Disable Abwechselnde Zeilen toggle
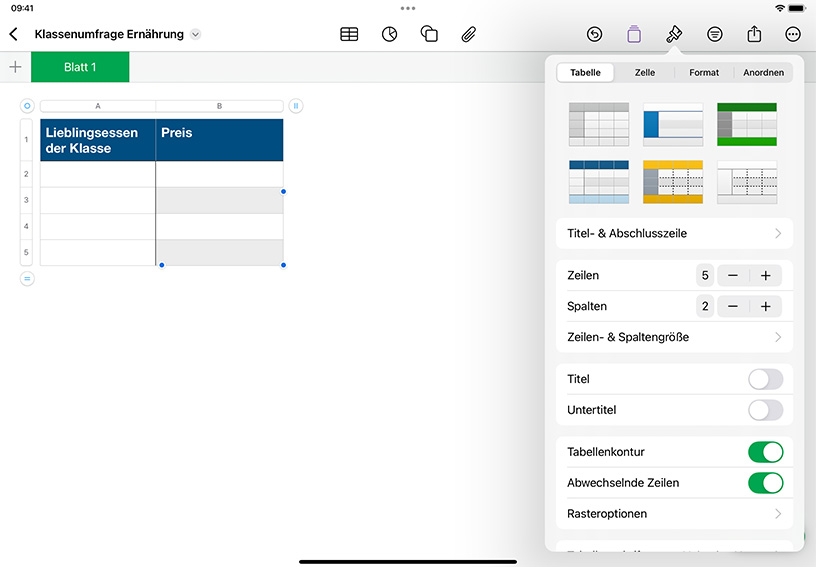Viewport: 816px width, 567px height. point(765,483)
